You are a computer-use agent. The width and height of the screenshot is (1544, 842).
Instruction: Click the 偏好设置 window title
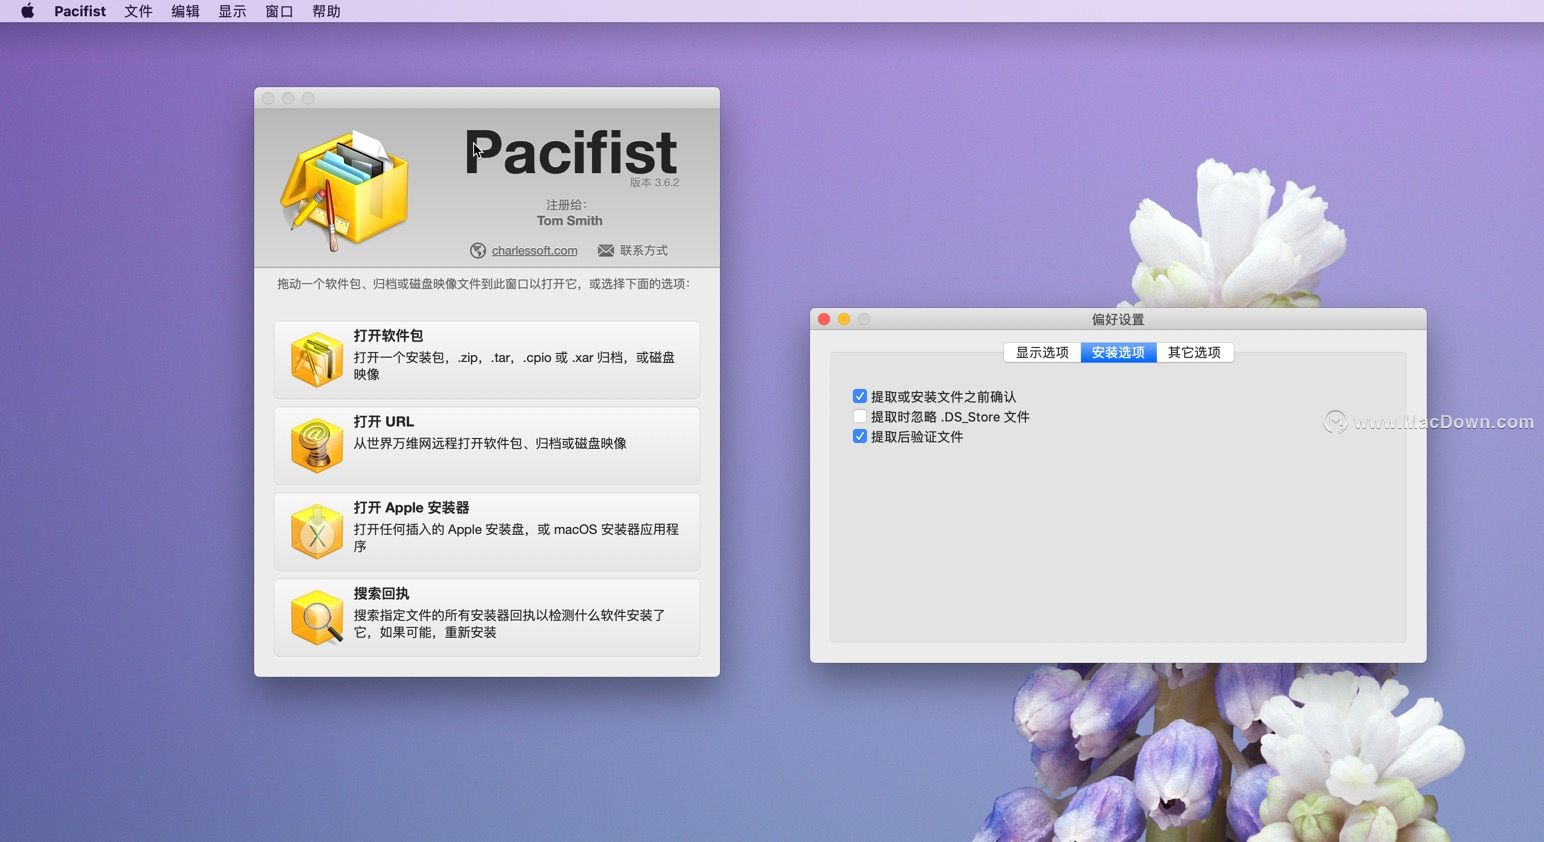coord(1118,319)
